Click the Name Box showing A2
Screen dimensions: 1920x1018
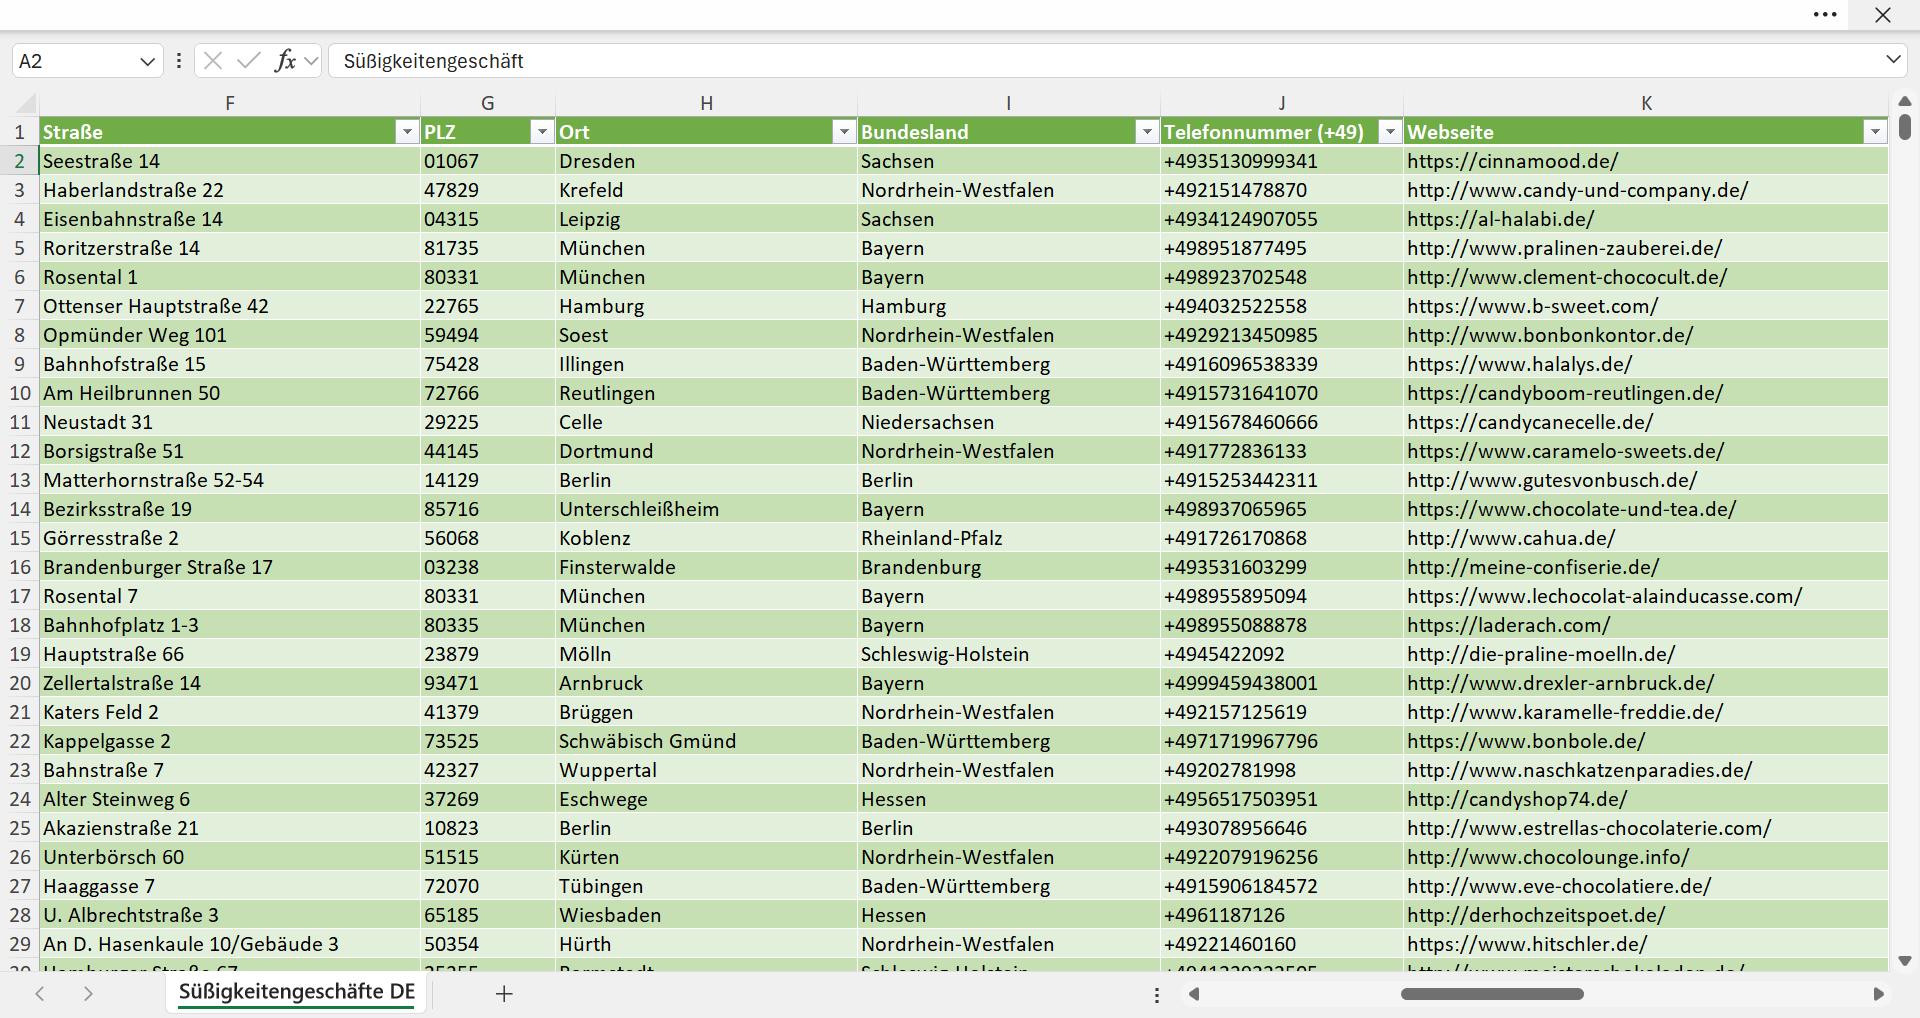(75, 61)
